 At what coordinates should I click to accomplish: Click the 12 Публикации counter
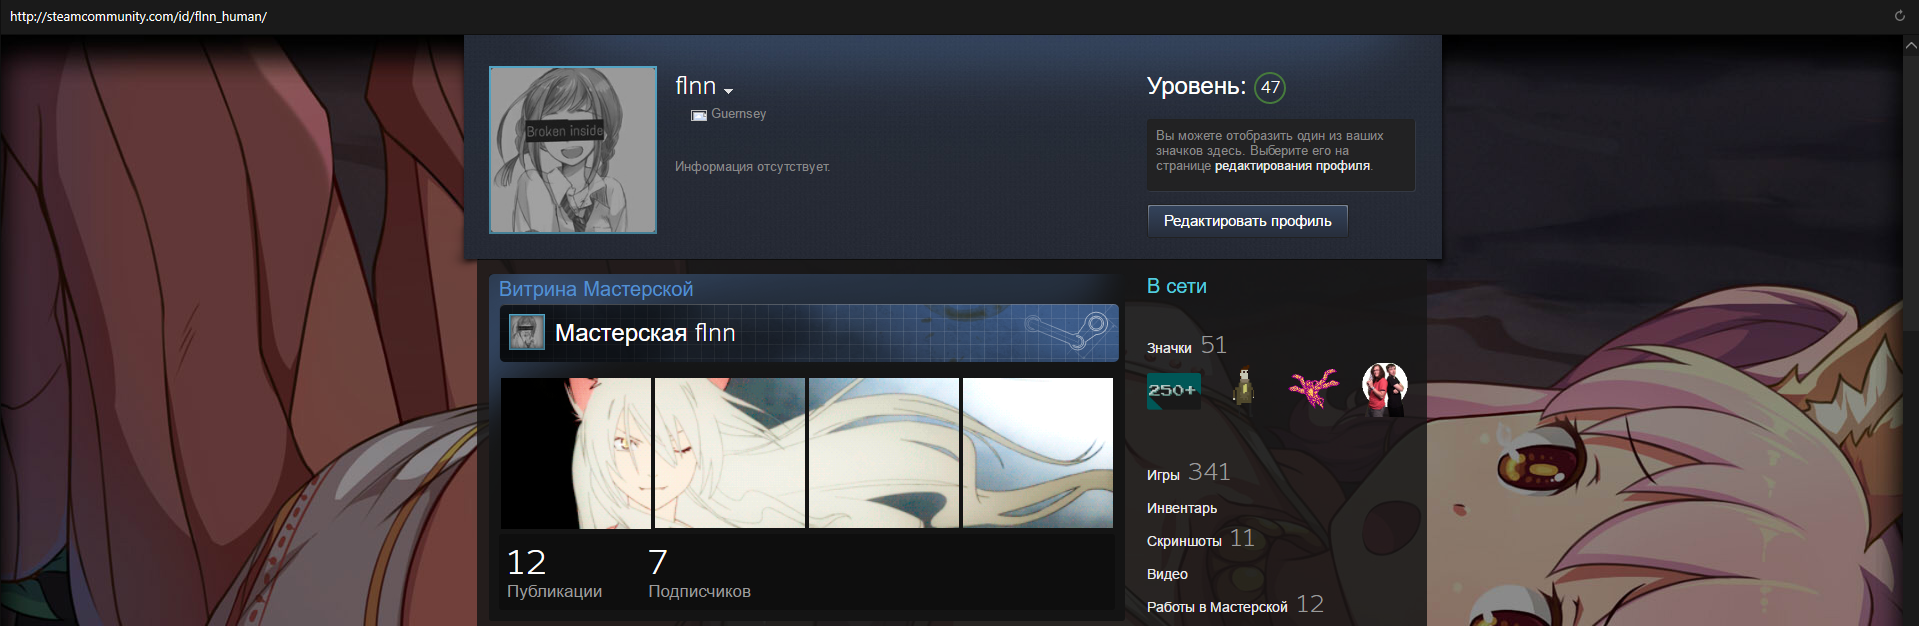coord(554,573)
